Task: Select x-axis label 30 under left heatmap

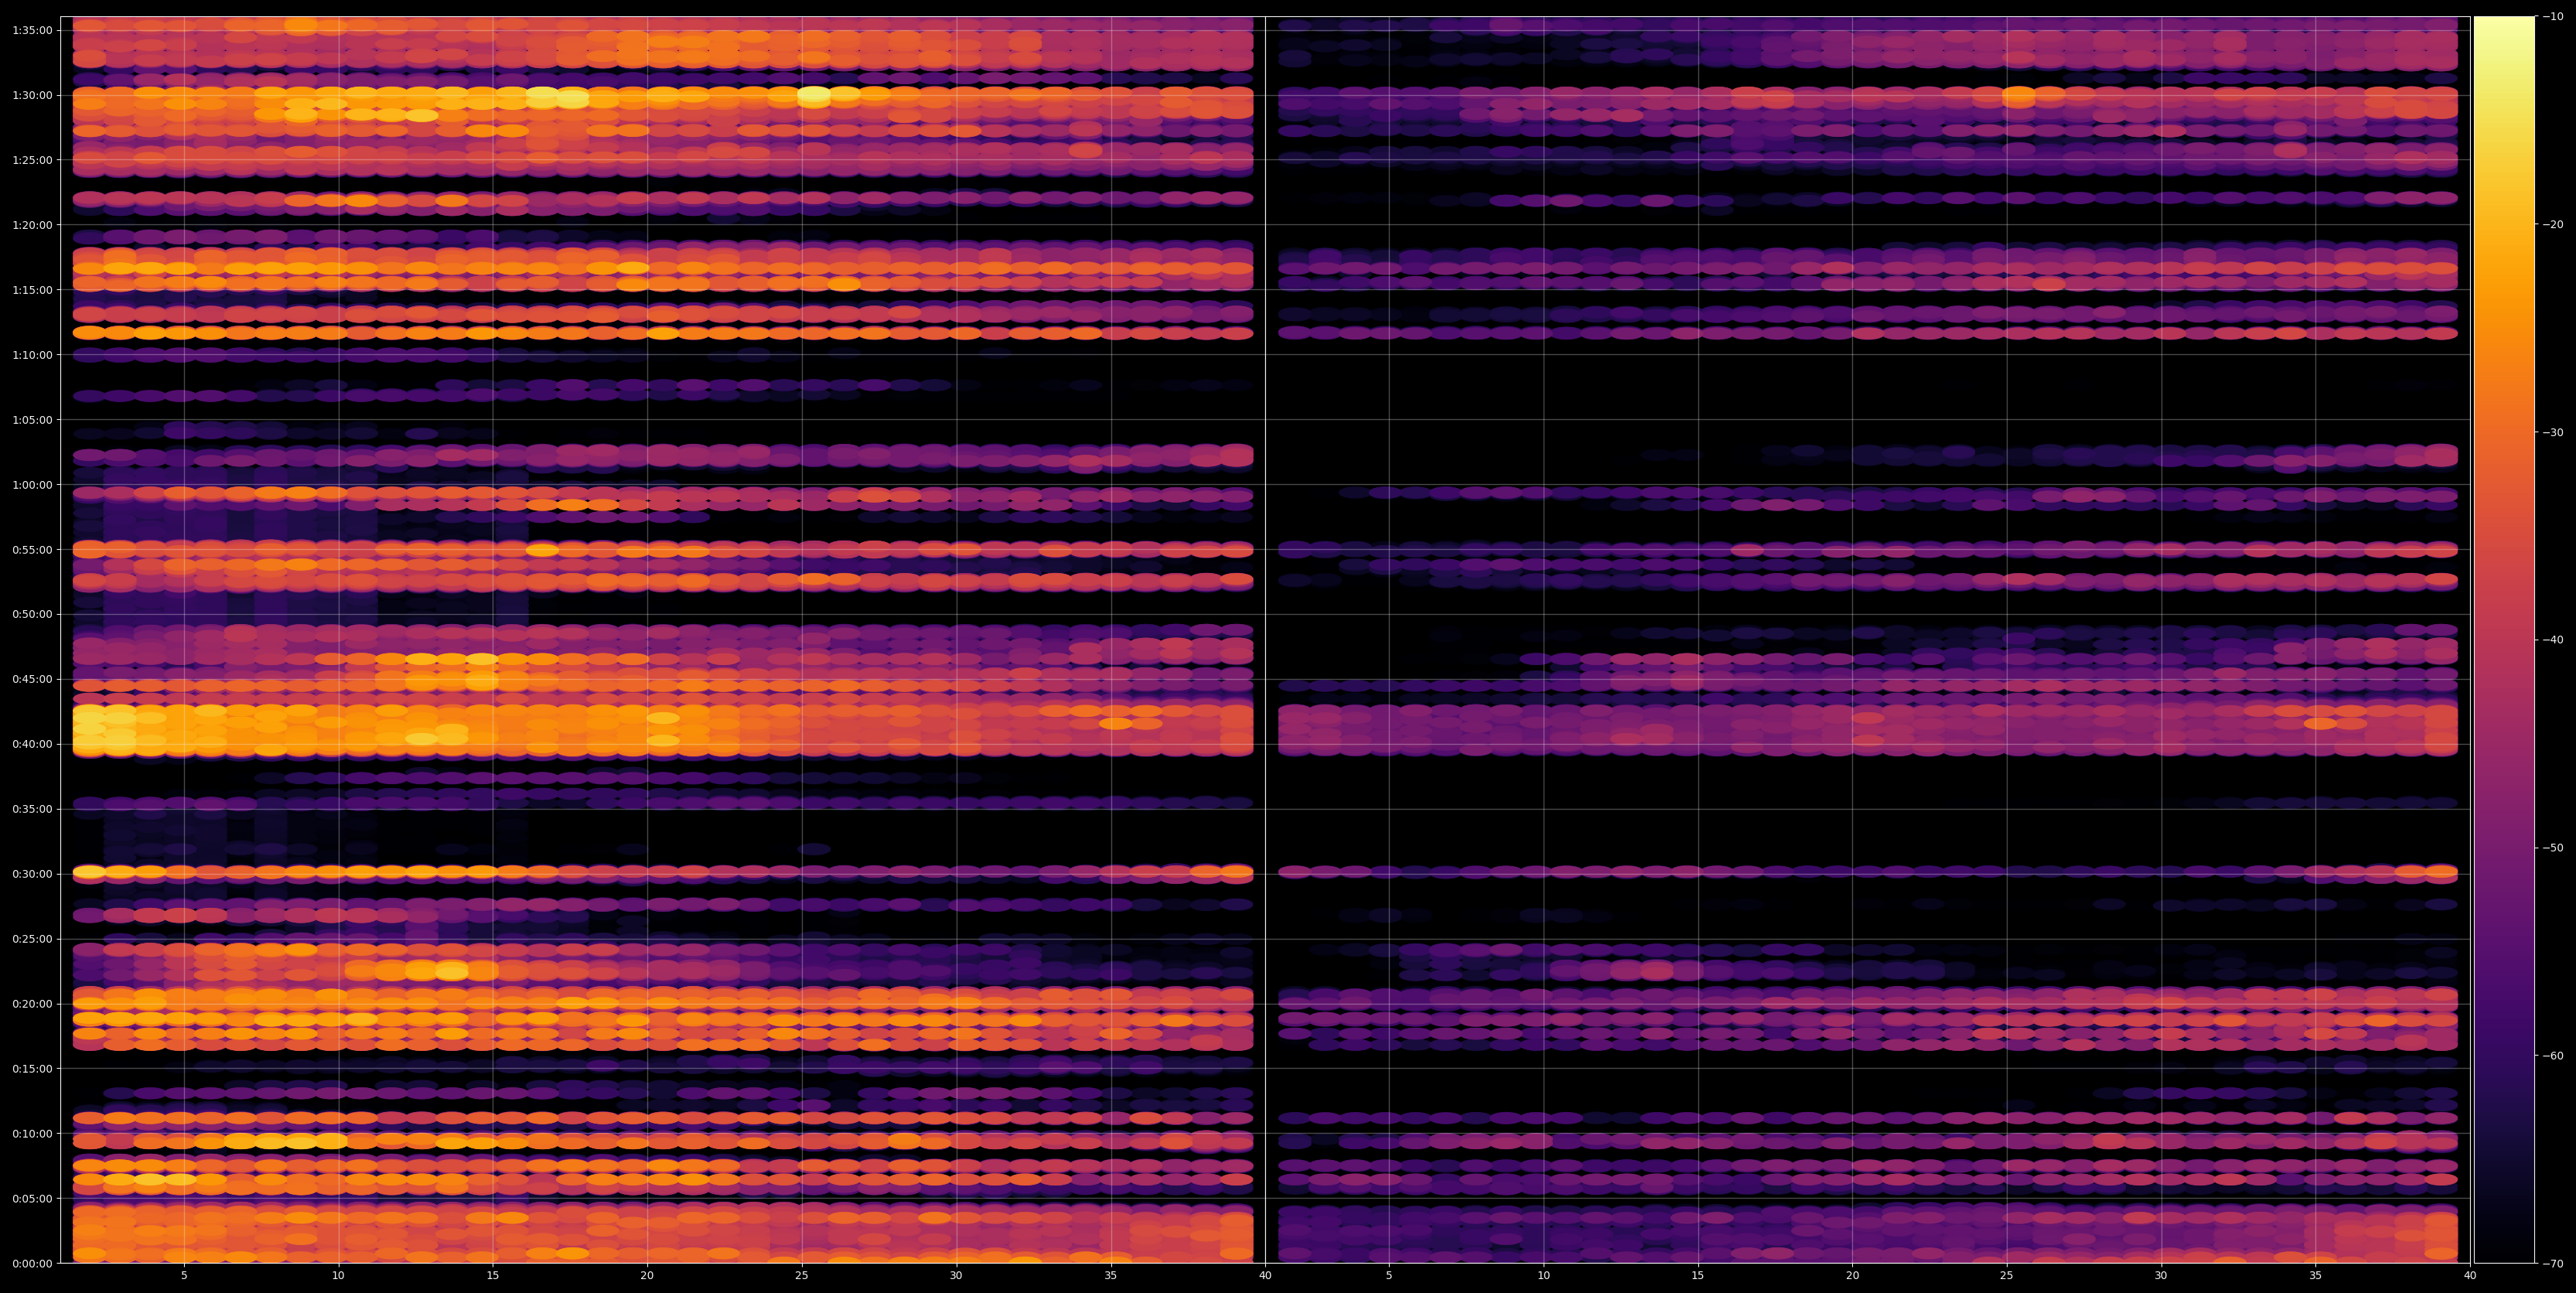Action: pyautogui.click(x=956, y=1276)
